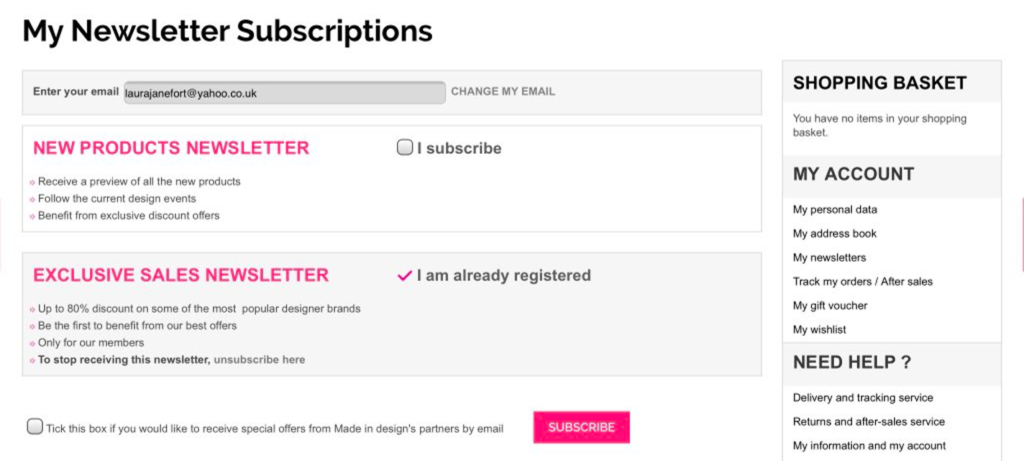The width and height of the screenshot is (1024, 461).
Task: Click the NEED HELP ? section heading
Action: 852,362
